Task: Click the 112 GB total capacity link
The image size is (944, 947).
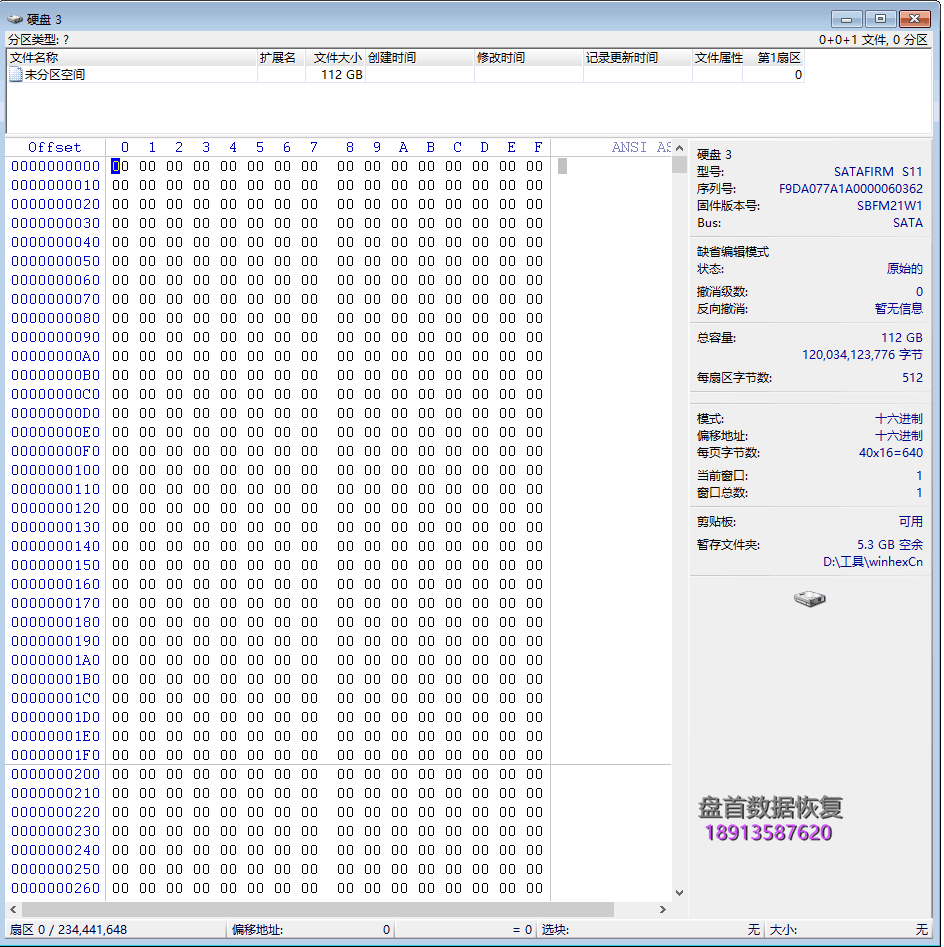Action: (902, 337)
